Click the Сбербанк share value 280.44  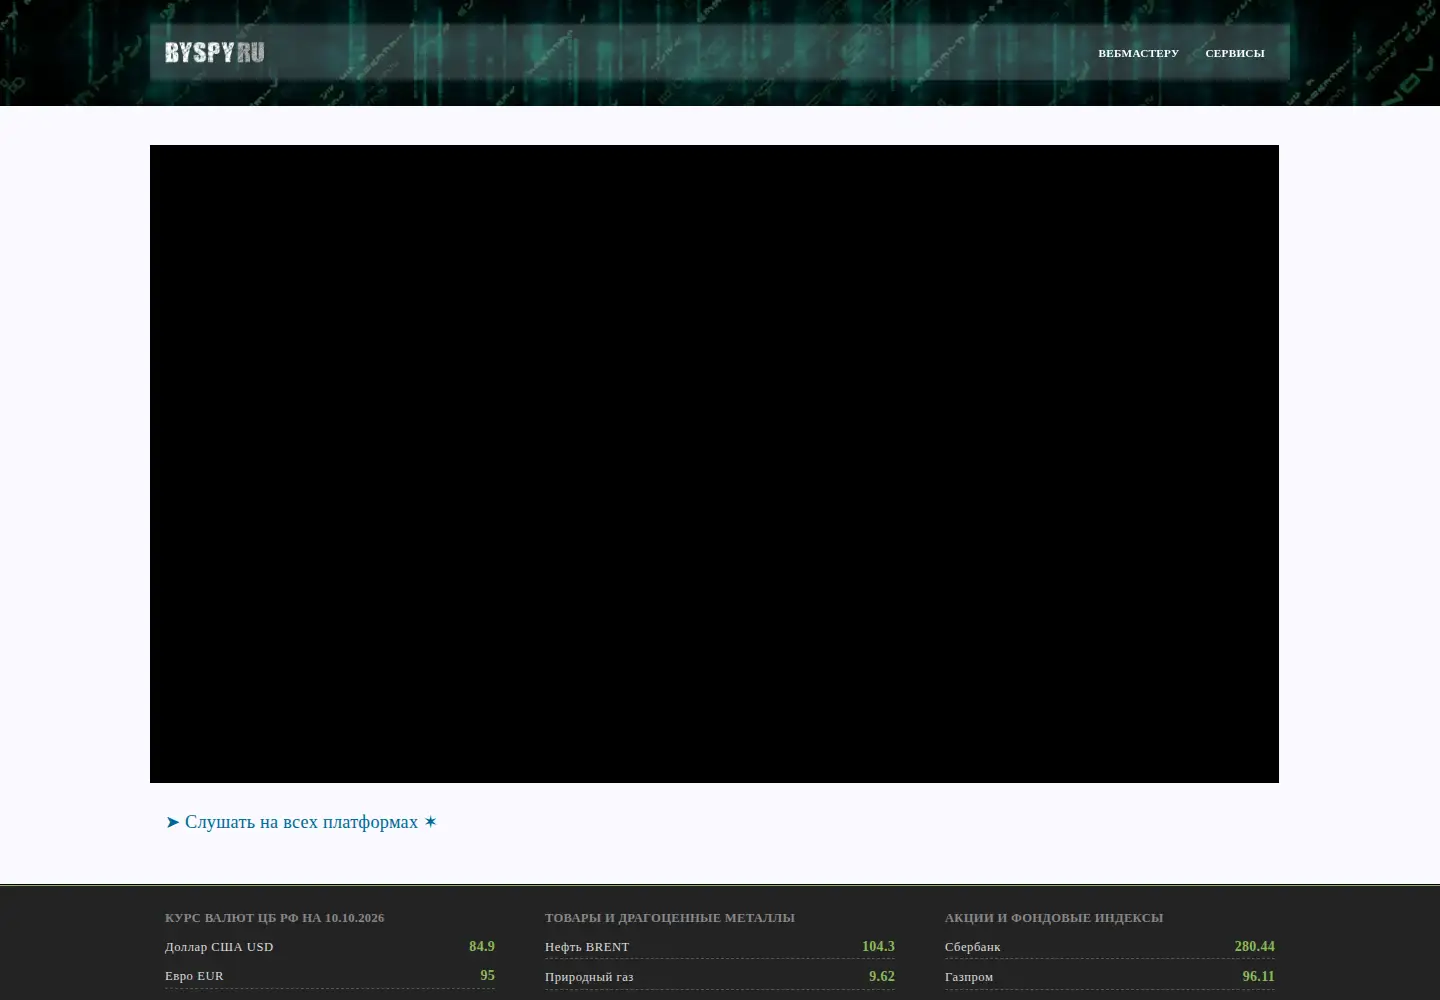click(x=1254, y=946)
